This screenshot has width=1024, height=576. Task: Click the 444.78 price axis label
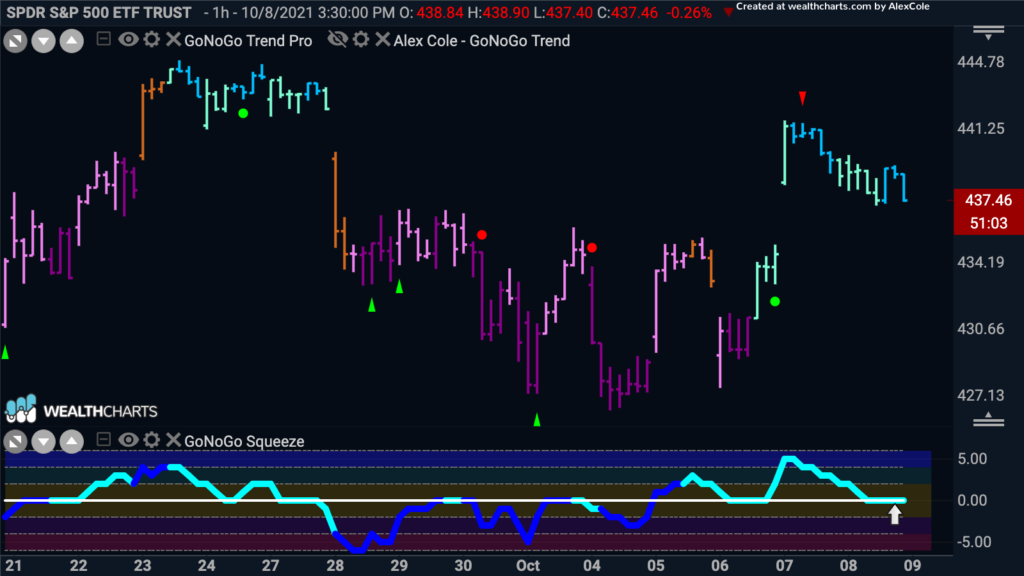[x=981, y=62]
